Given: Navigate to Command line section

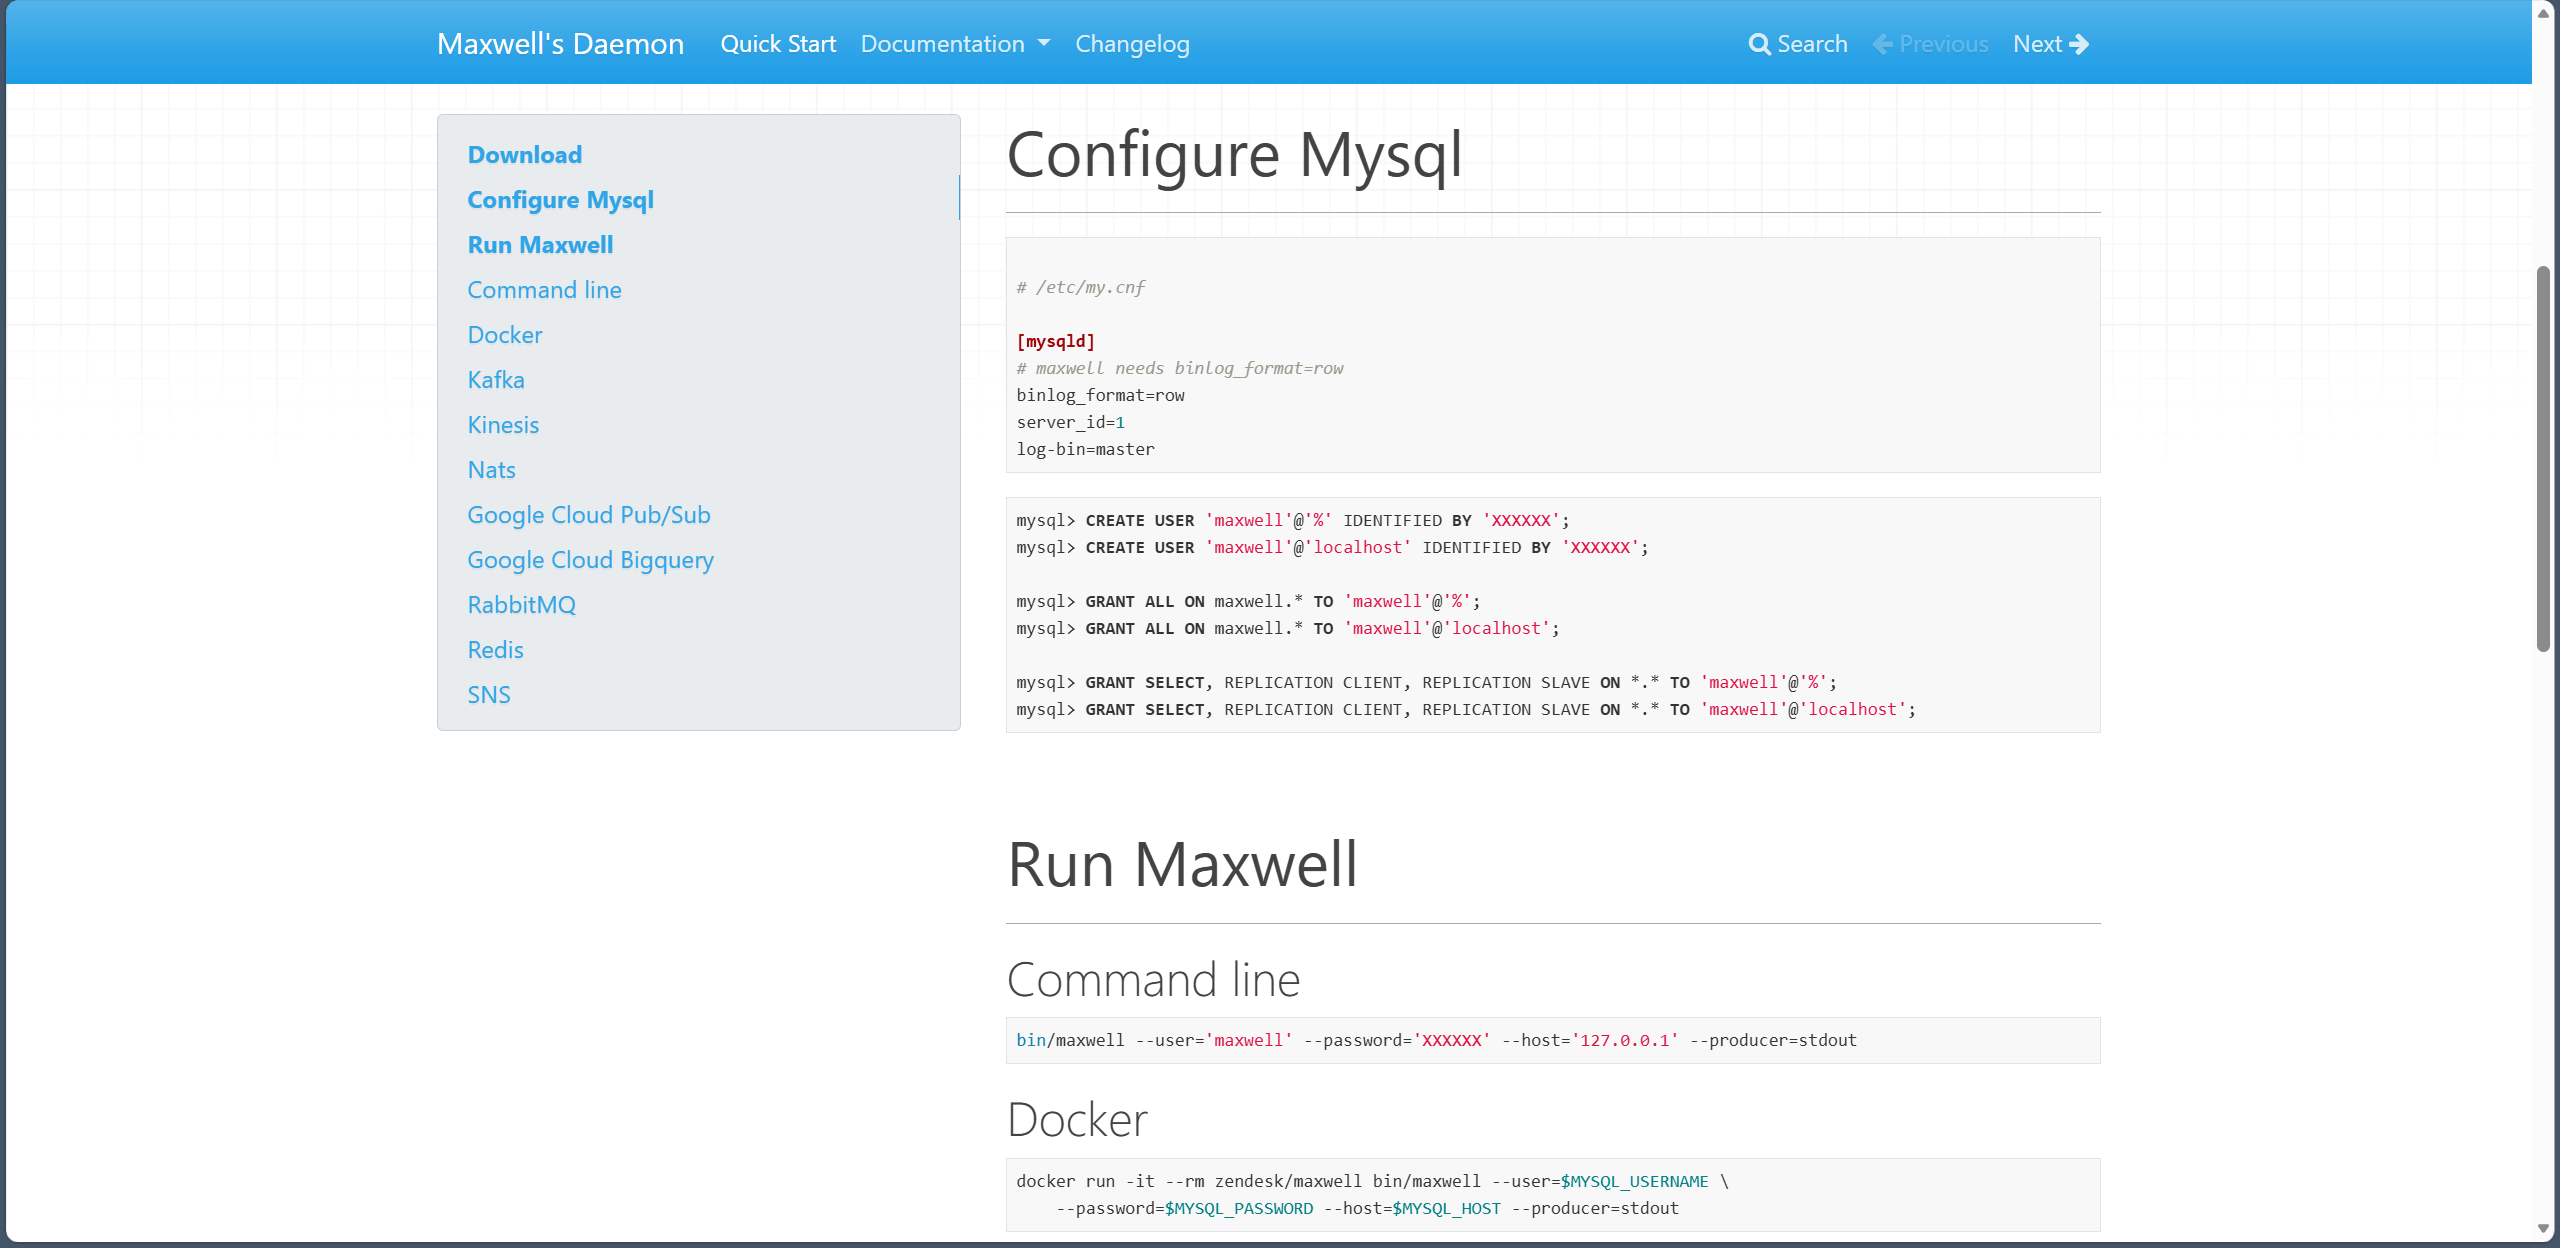Looking at the screenshot, I should pyautogui.click(x=545, y=290).
